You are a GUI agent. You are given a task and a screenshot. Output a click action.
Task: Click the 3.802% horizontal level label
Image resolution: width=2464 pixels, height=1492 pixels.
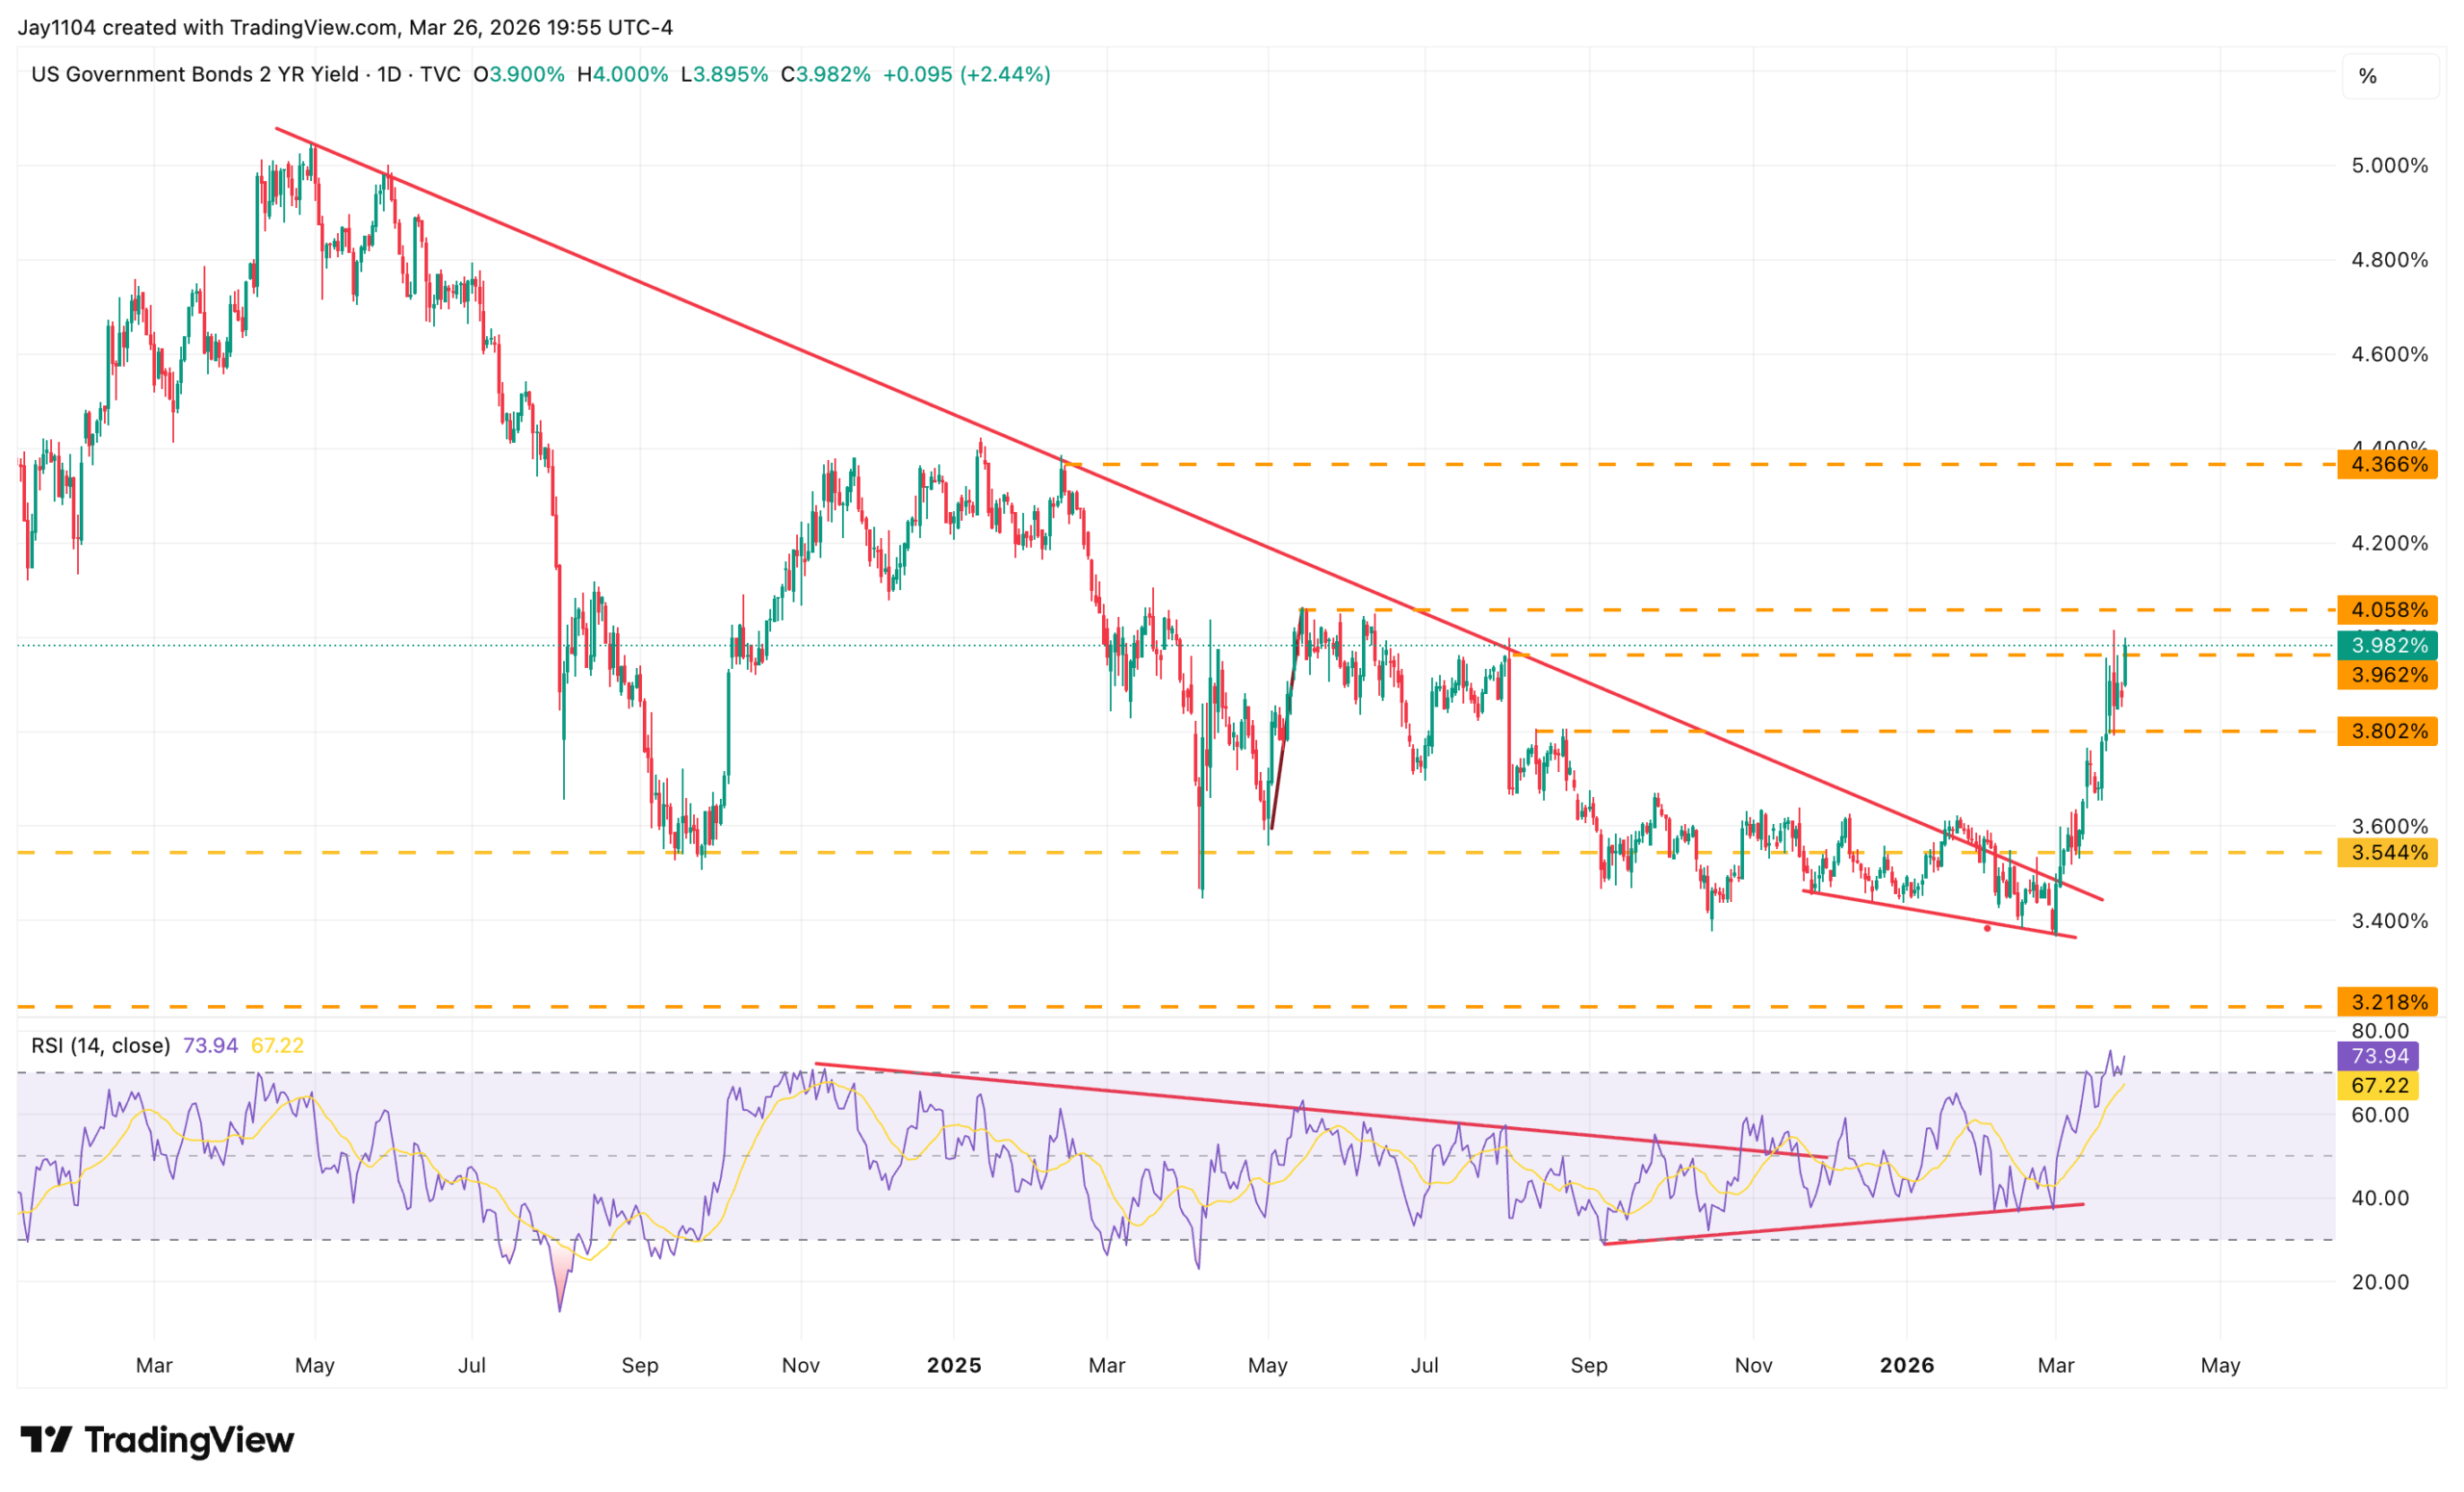click(x=2386, y=731)
